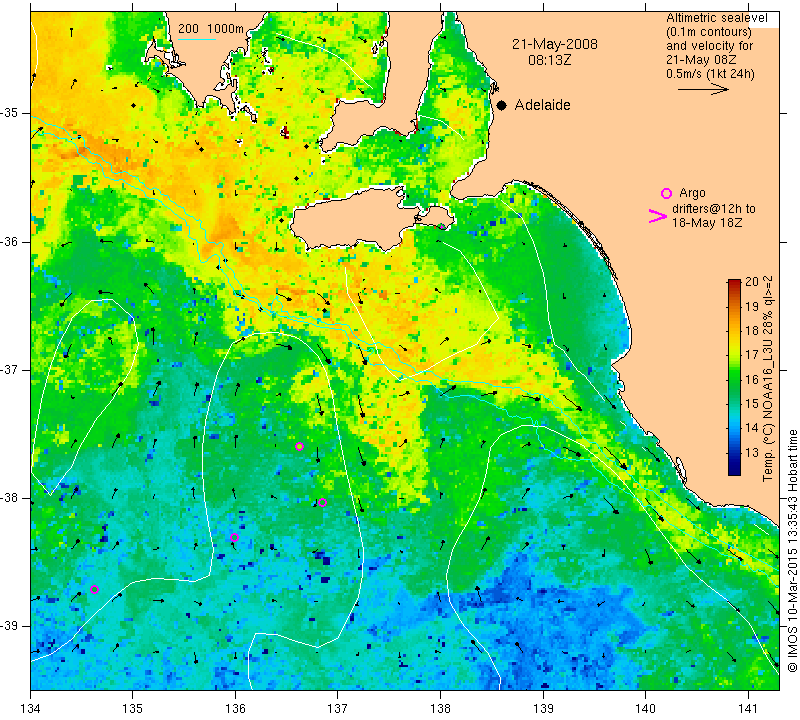This screenshot has width=800, height=720.
Task: Click the '18-May 18Z' drifter text
Action: click(707, 223)
